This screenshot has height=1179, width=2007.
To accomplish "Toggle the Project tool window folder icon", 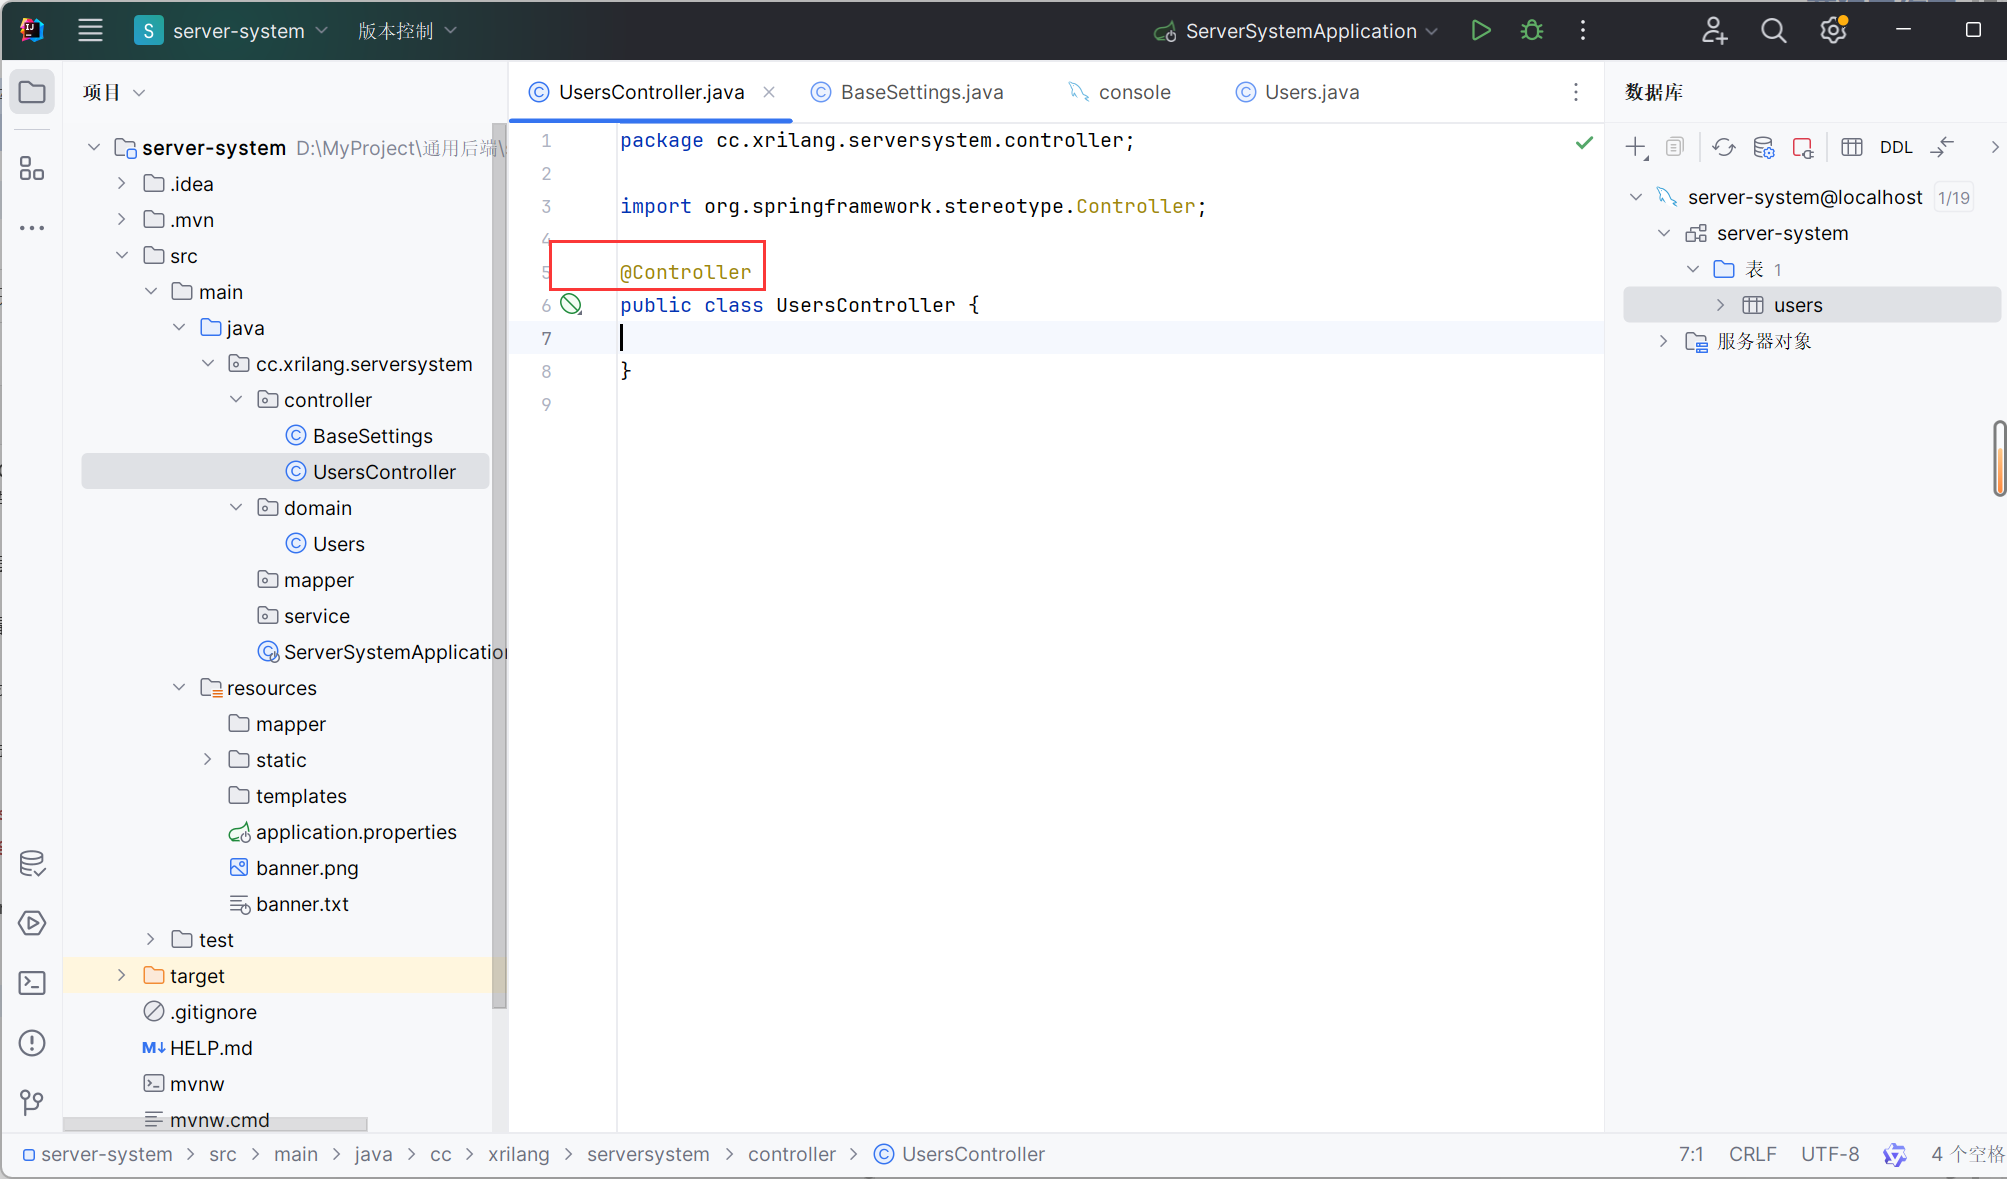I will pos(32,93).
